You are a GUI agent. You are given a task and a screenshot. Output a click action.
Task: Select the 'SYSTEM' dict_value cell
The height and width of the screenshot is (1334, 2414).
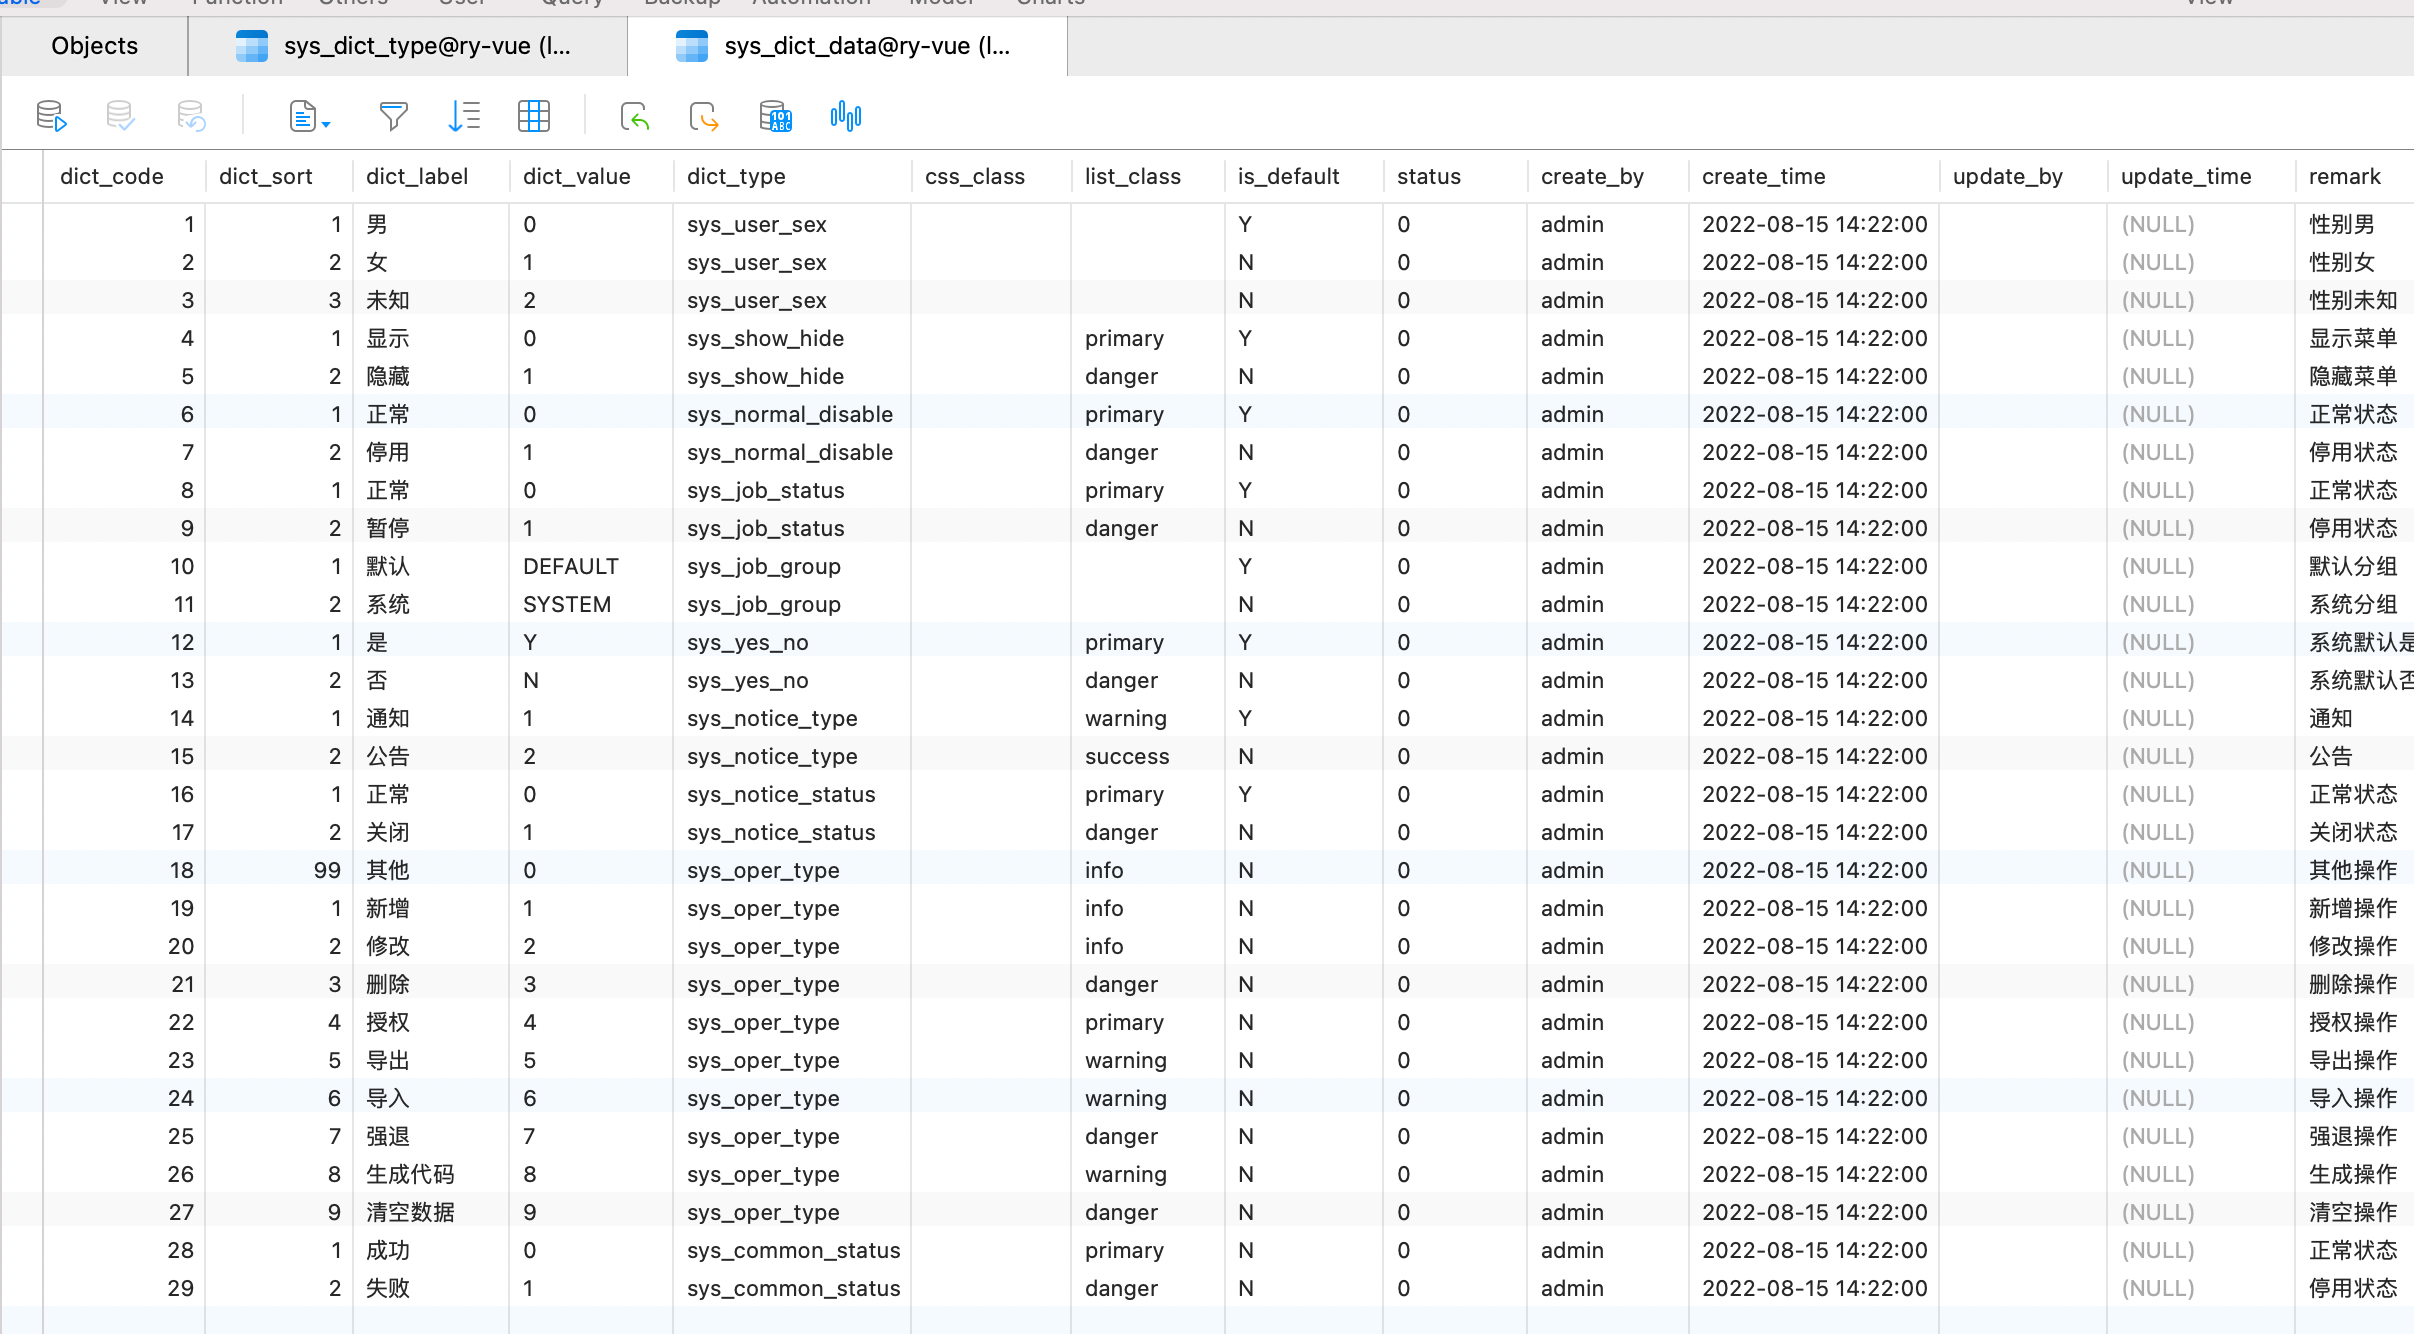tap(591, 604)
